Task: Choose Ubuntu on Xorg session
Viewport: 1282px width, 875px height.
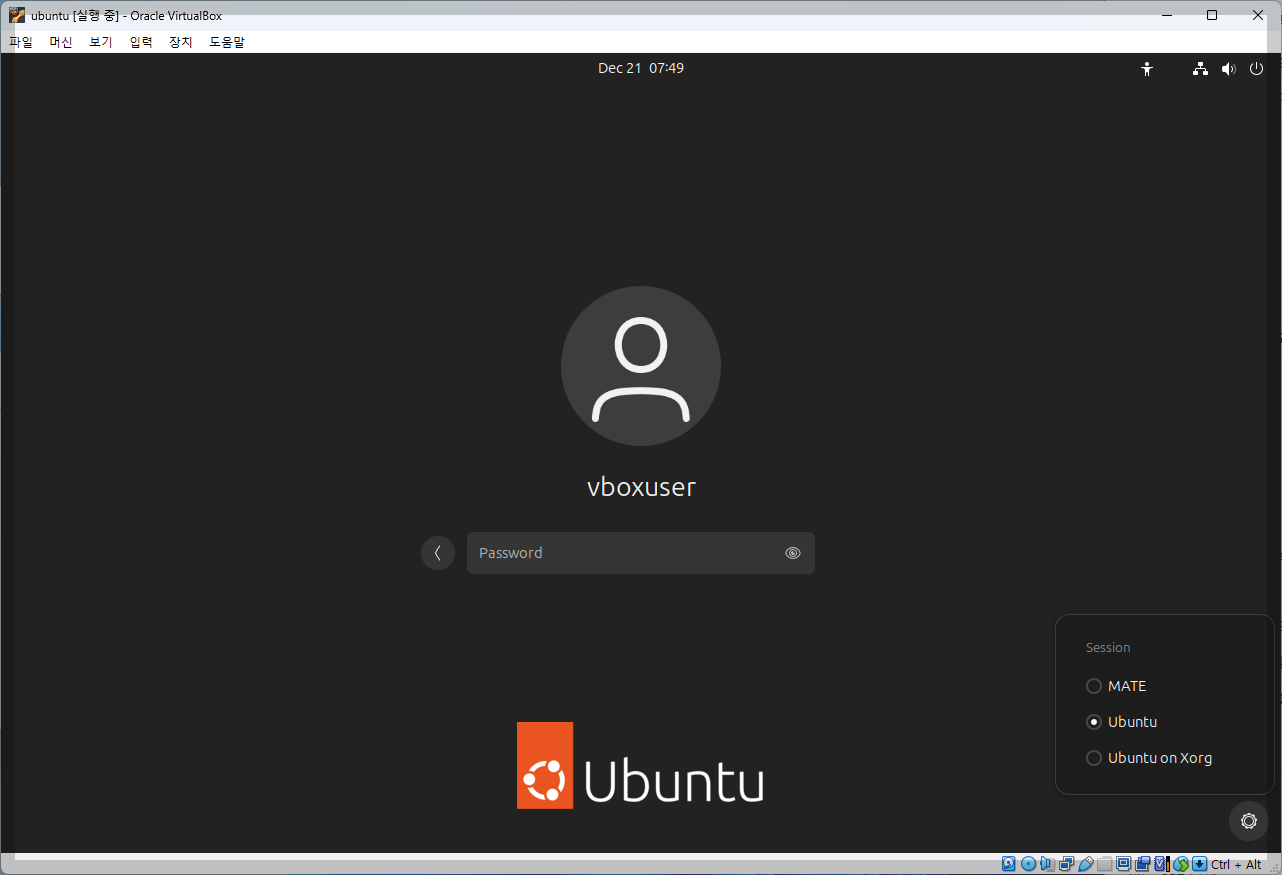Action: pyautogui.click(x=1149, y=758)
